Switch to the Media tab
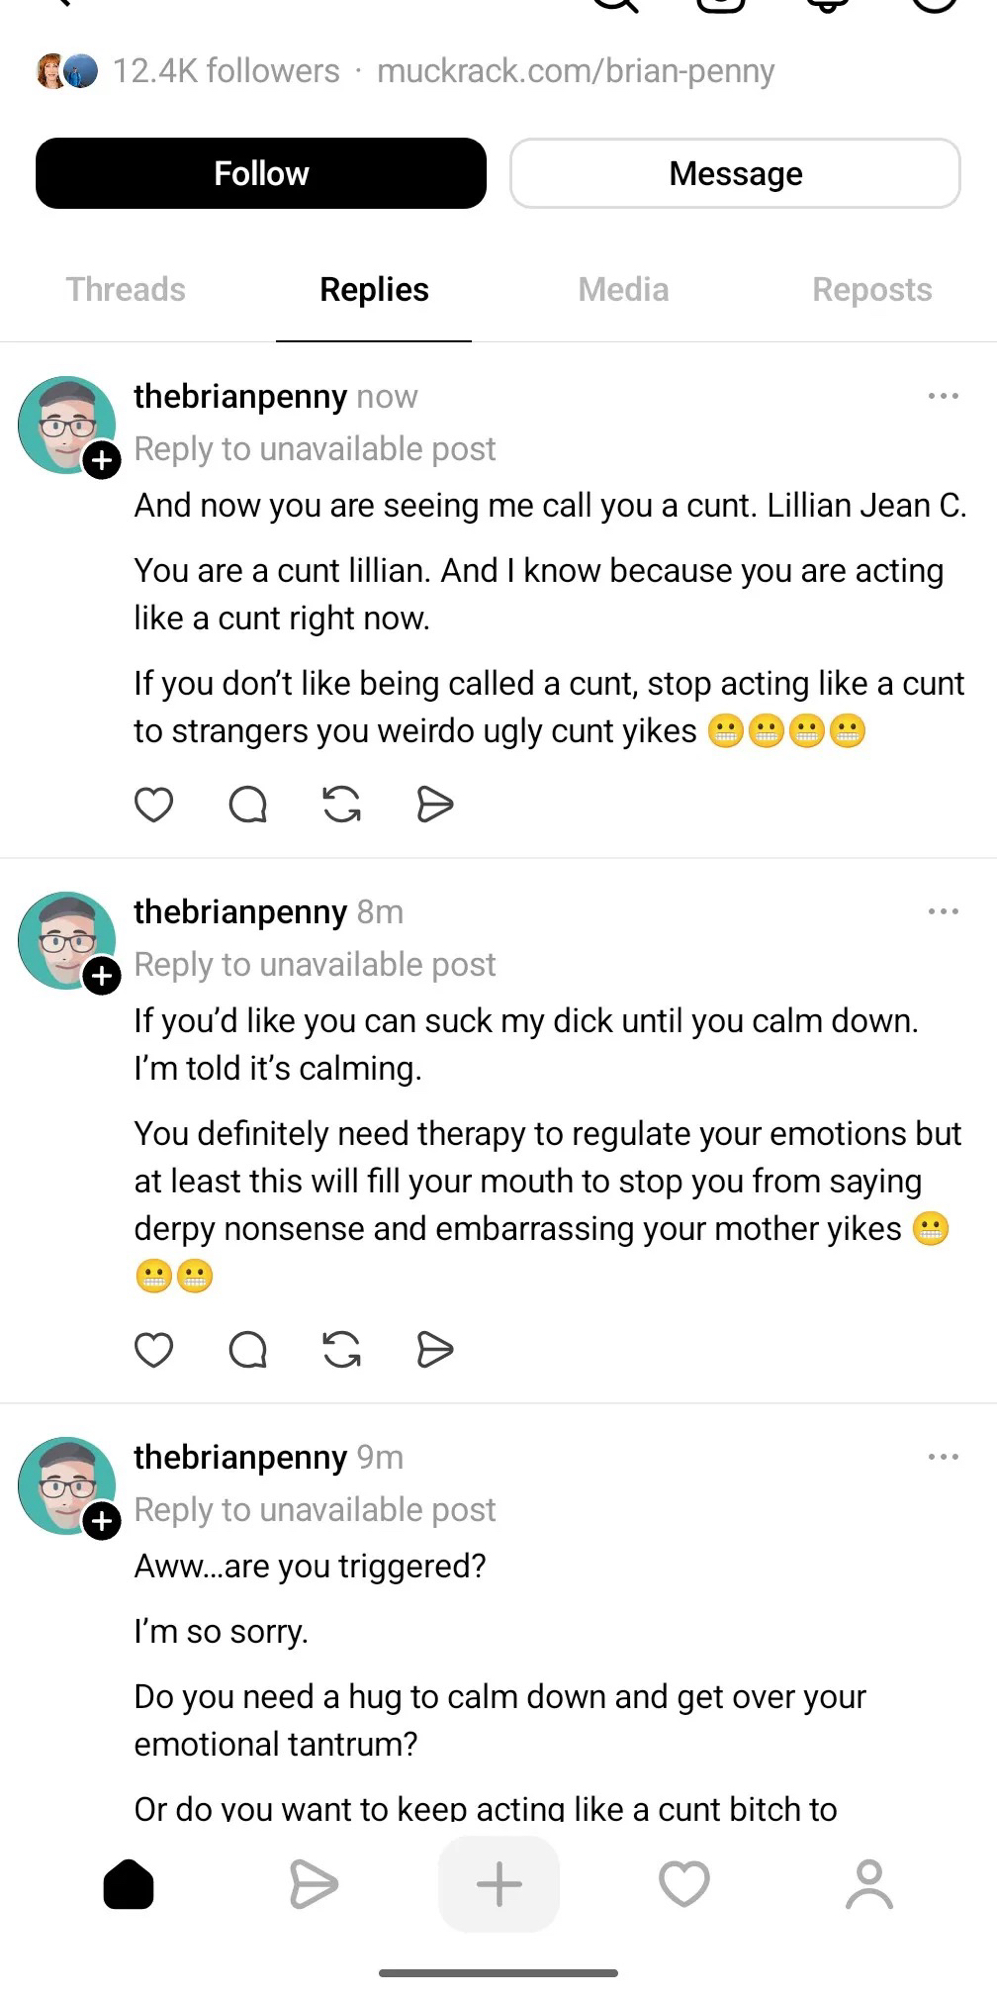 click(x=623, y=290)
